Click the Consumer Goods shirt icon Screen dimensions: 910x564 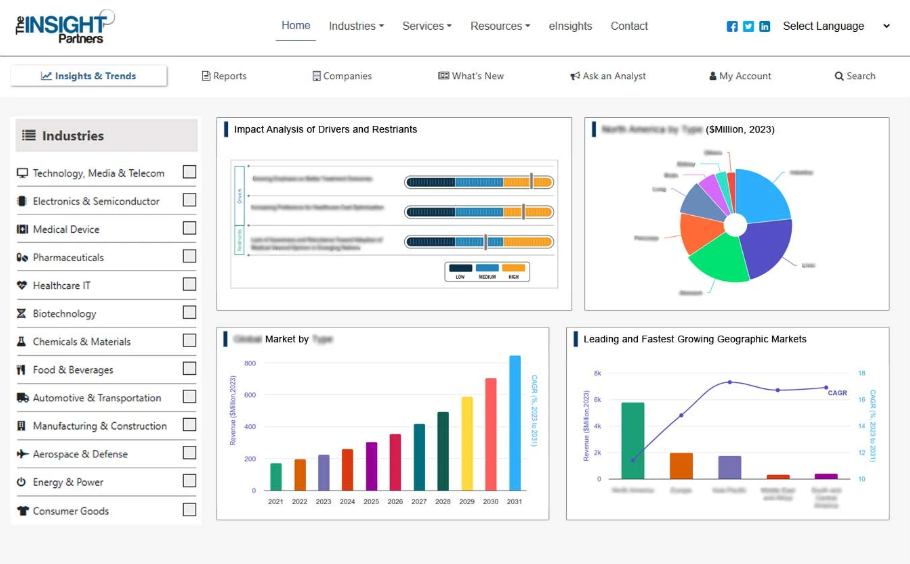pyautogui.click(x=23, y=511)
